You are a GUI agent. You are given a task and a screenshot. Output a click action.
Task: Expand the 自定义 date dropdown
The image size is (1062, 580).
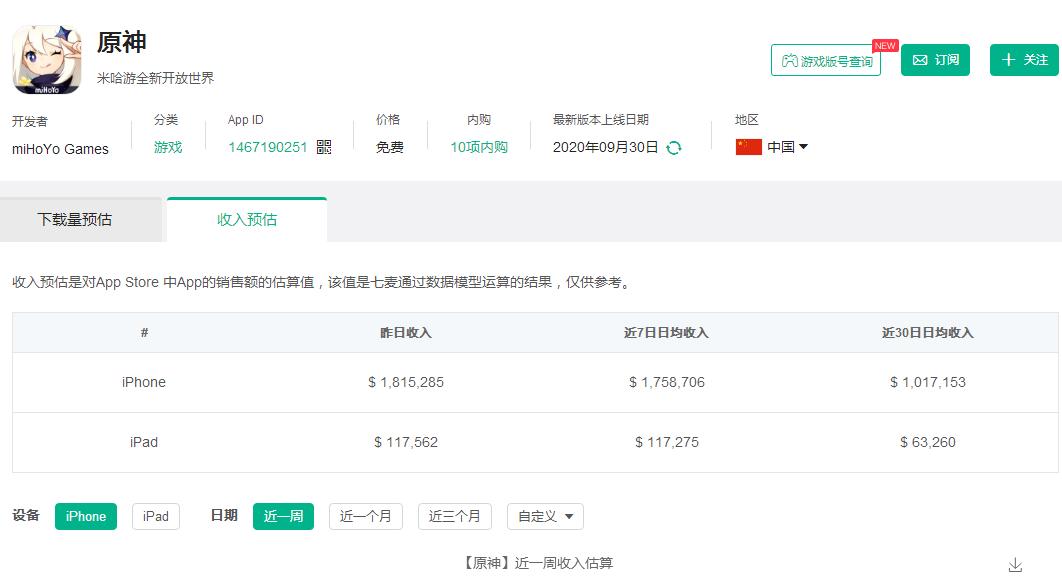click(x=545, y=516)
